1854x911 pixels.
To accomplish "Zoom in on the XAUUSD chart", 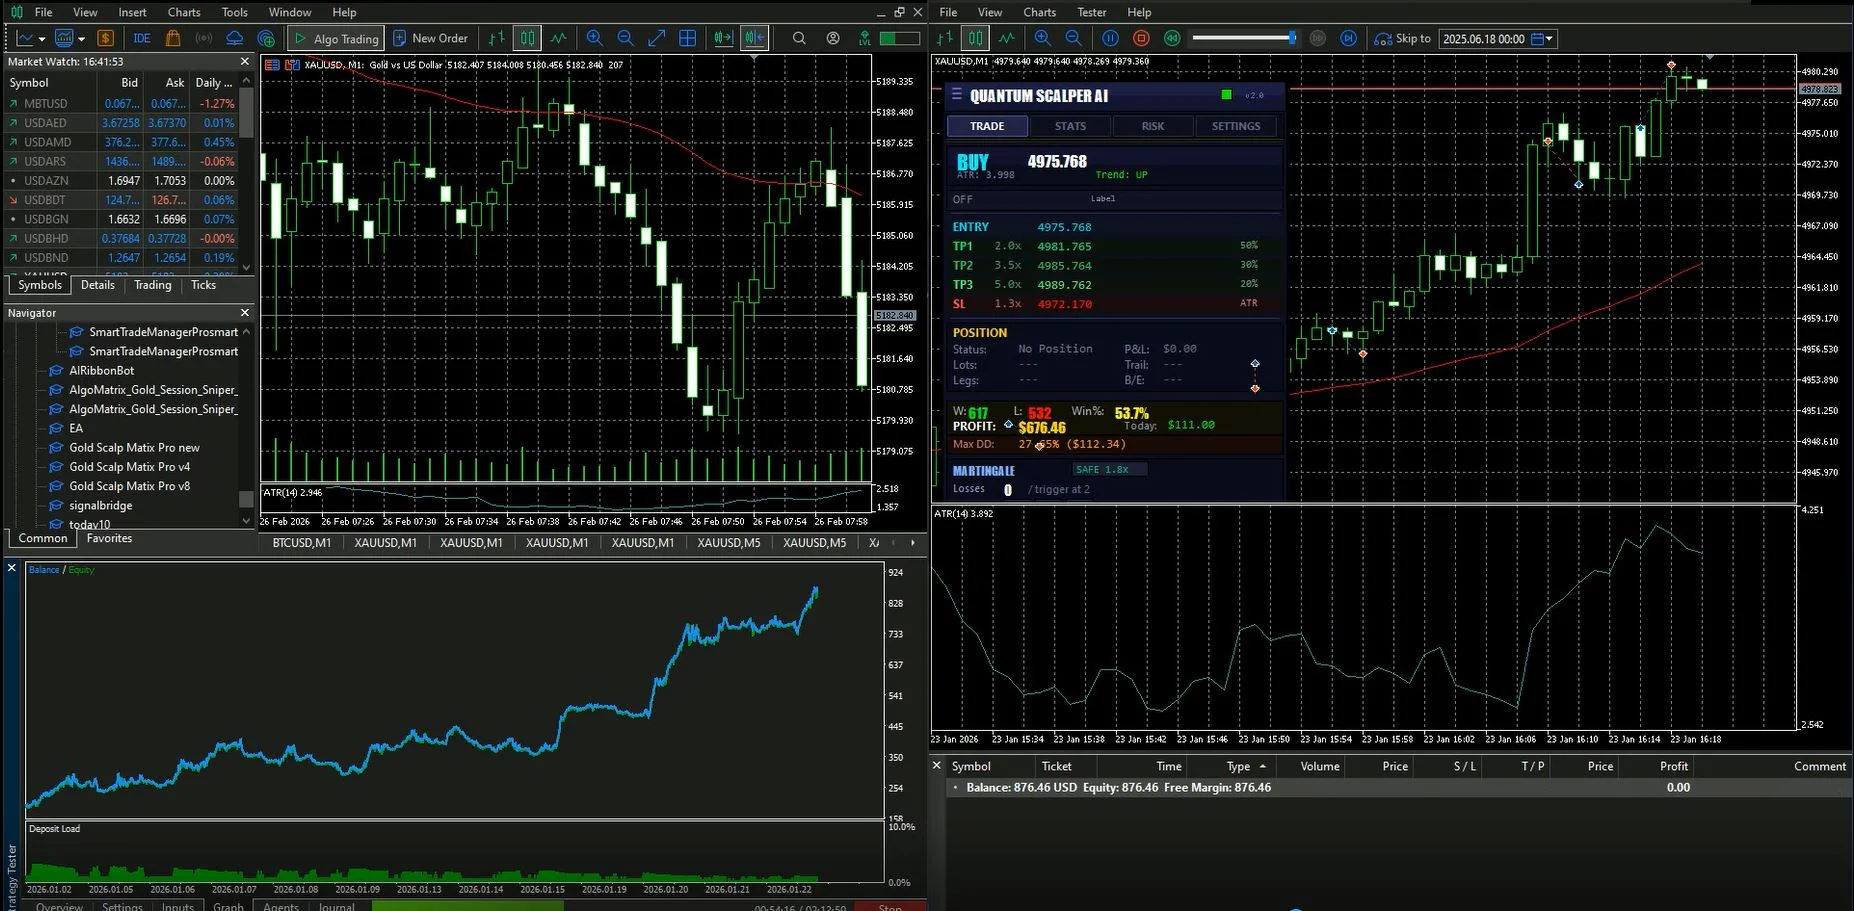I will click(x=594, y=38).
